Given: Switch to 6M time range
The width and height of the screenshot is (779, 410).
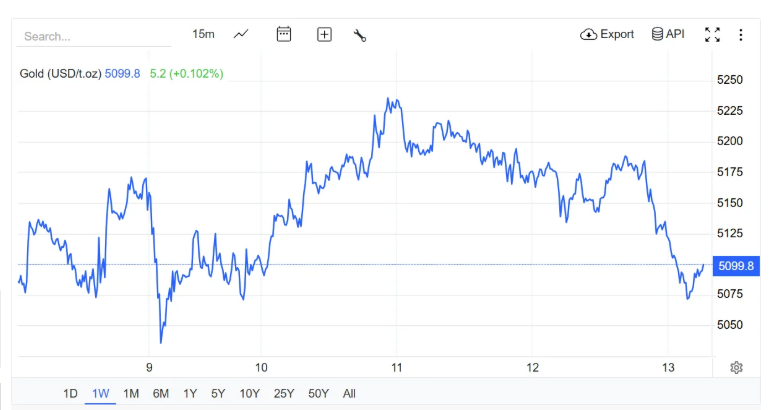Looking at the screenshot, I should tap(161, 393).
